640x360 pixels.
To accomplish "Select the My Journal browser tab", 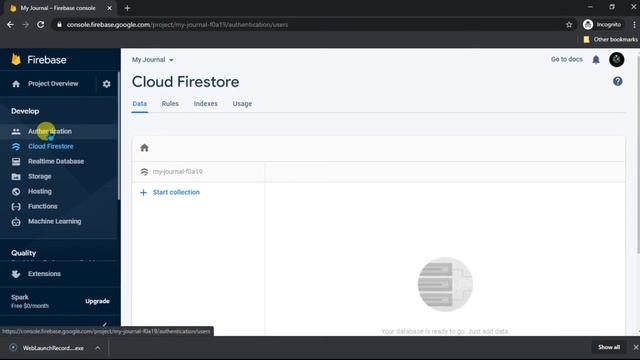I will pyautogui.click(x=58, y=8).
